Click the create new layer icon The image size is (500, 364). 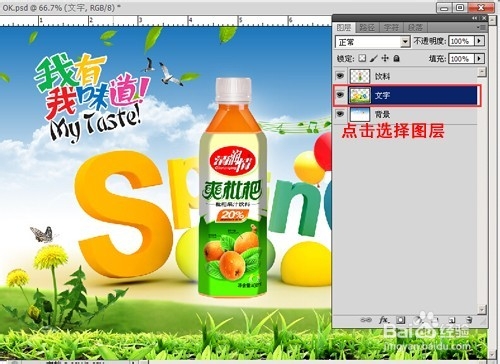click(452, 320)
